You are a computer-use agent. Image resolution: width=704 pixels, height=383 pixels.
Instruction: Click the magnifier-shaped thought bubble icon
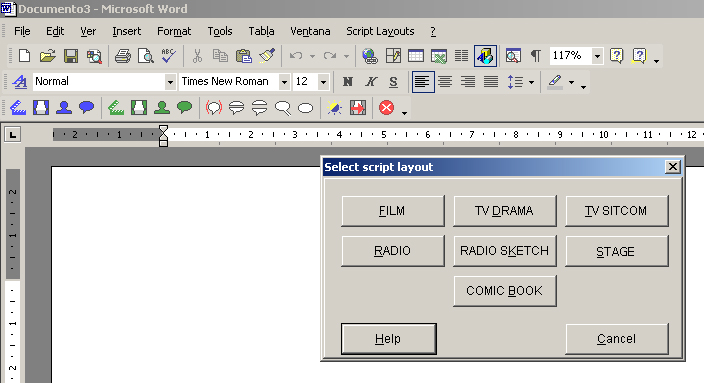282,108
